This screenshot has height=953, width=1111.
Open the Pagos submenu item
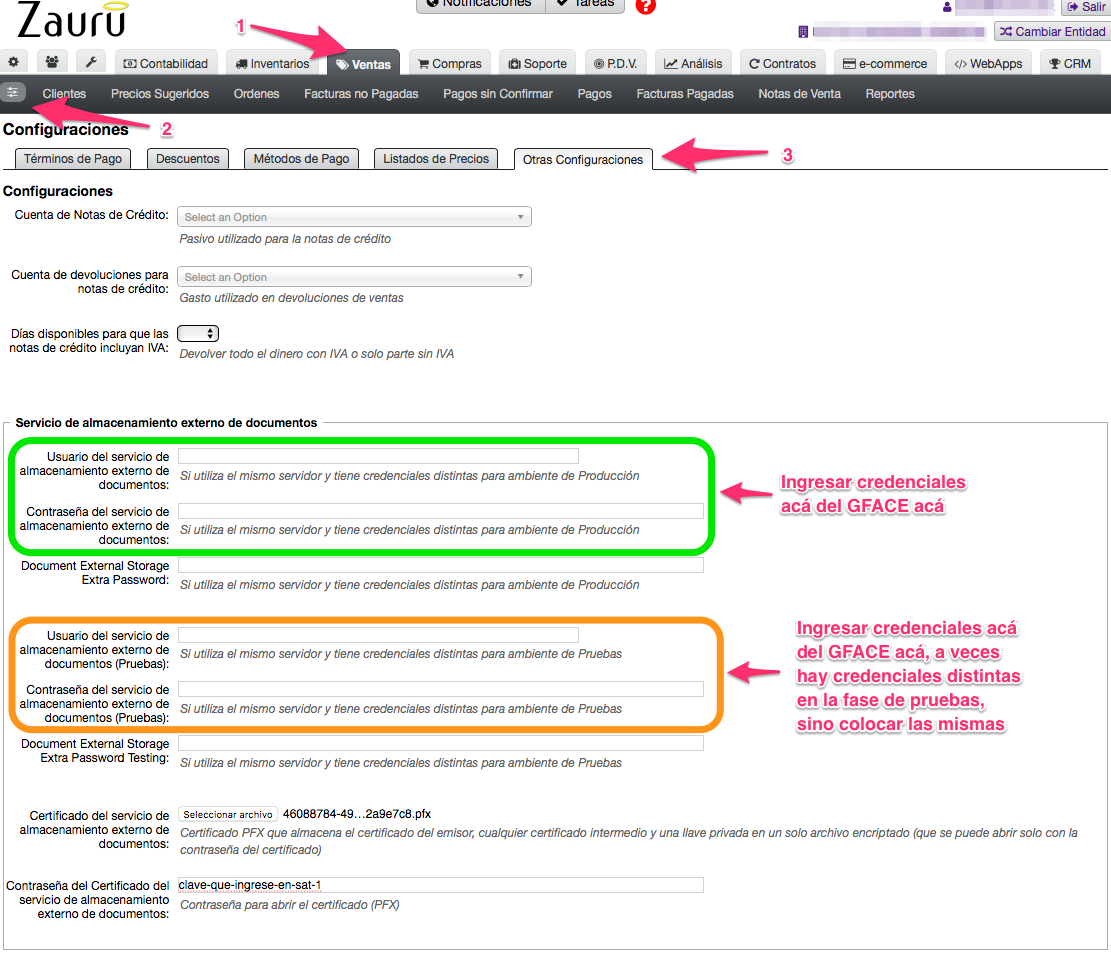coord(594,94)
